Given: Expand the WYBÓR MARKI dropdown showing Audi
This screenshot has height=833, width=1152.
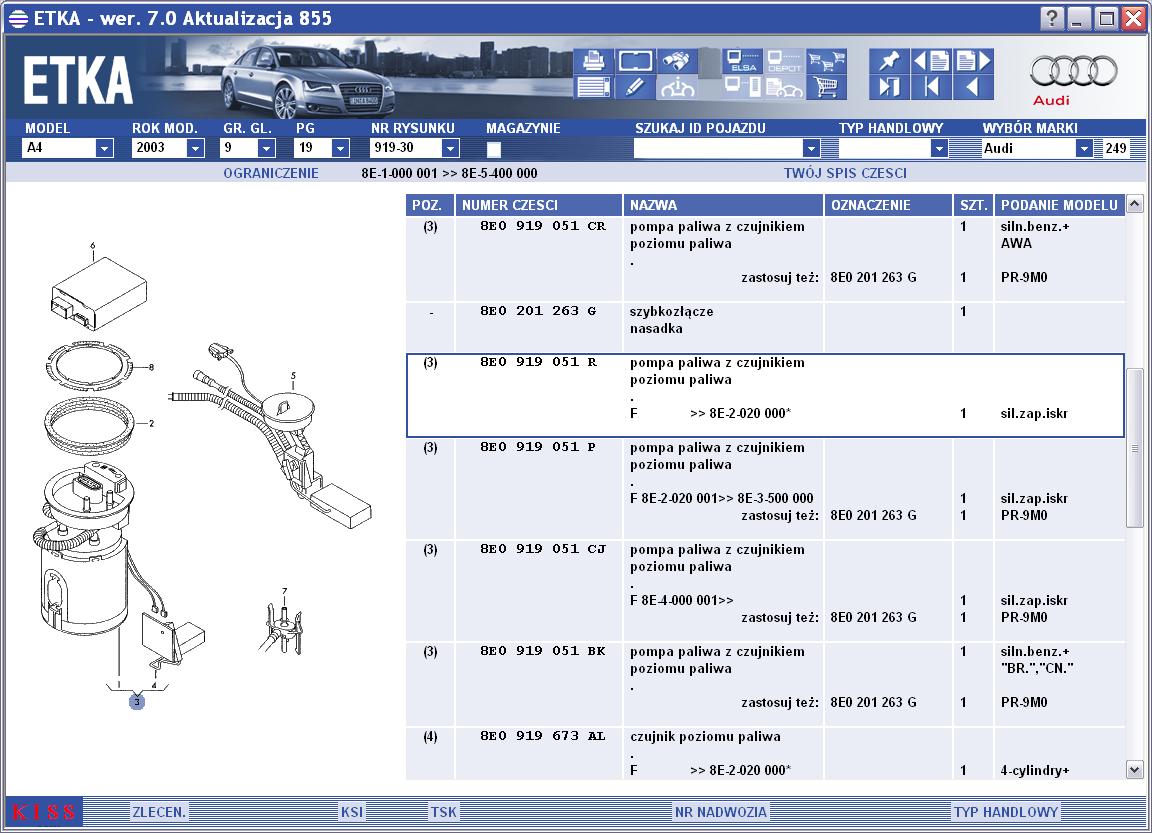Looking at the screenshot, I should [x=1084, y=148].
